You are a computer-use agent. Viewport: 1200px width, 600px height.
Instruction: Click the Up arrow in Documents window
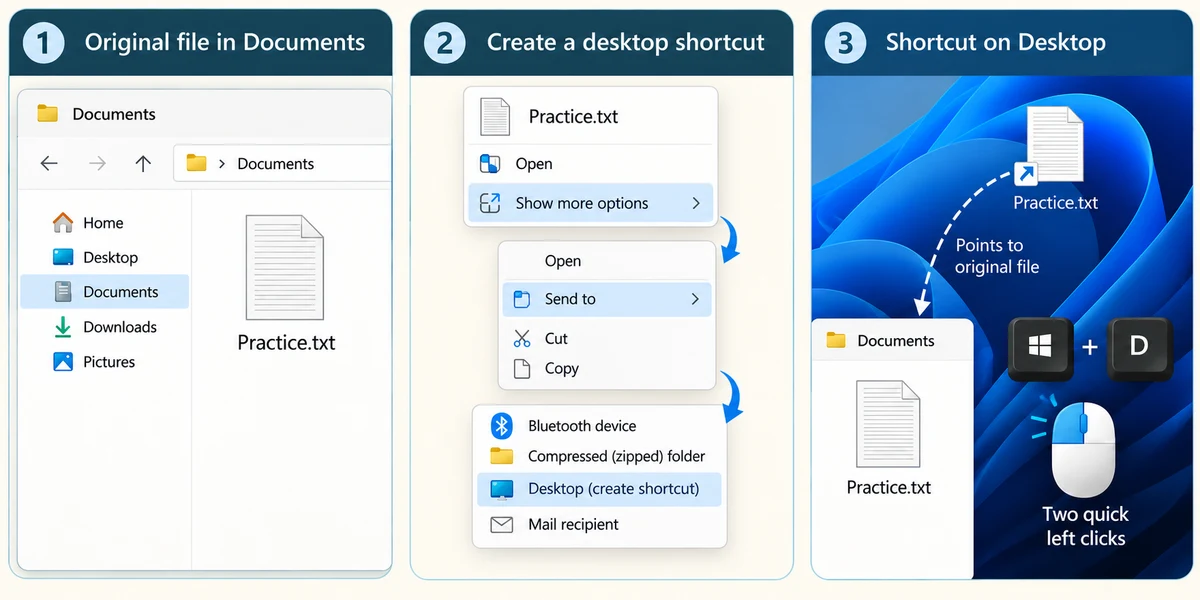(x=143, y=164)
